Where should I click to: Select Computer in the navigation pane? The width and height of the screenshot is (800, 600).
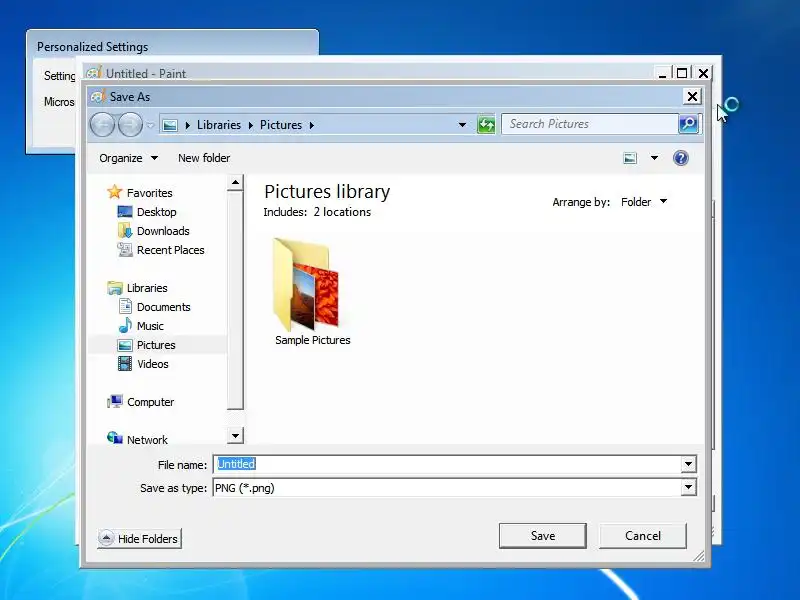click(x=151, y=402)
